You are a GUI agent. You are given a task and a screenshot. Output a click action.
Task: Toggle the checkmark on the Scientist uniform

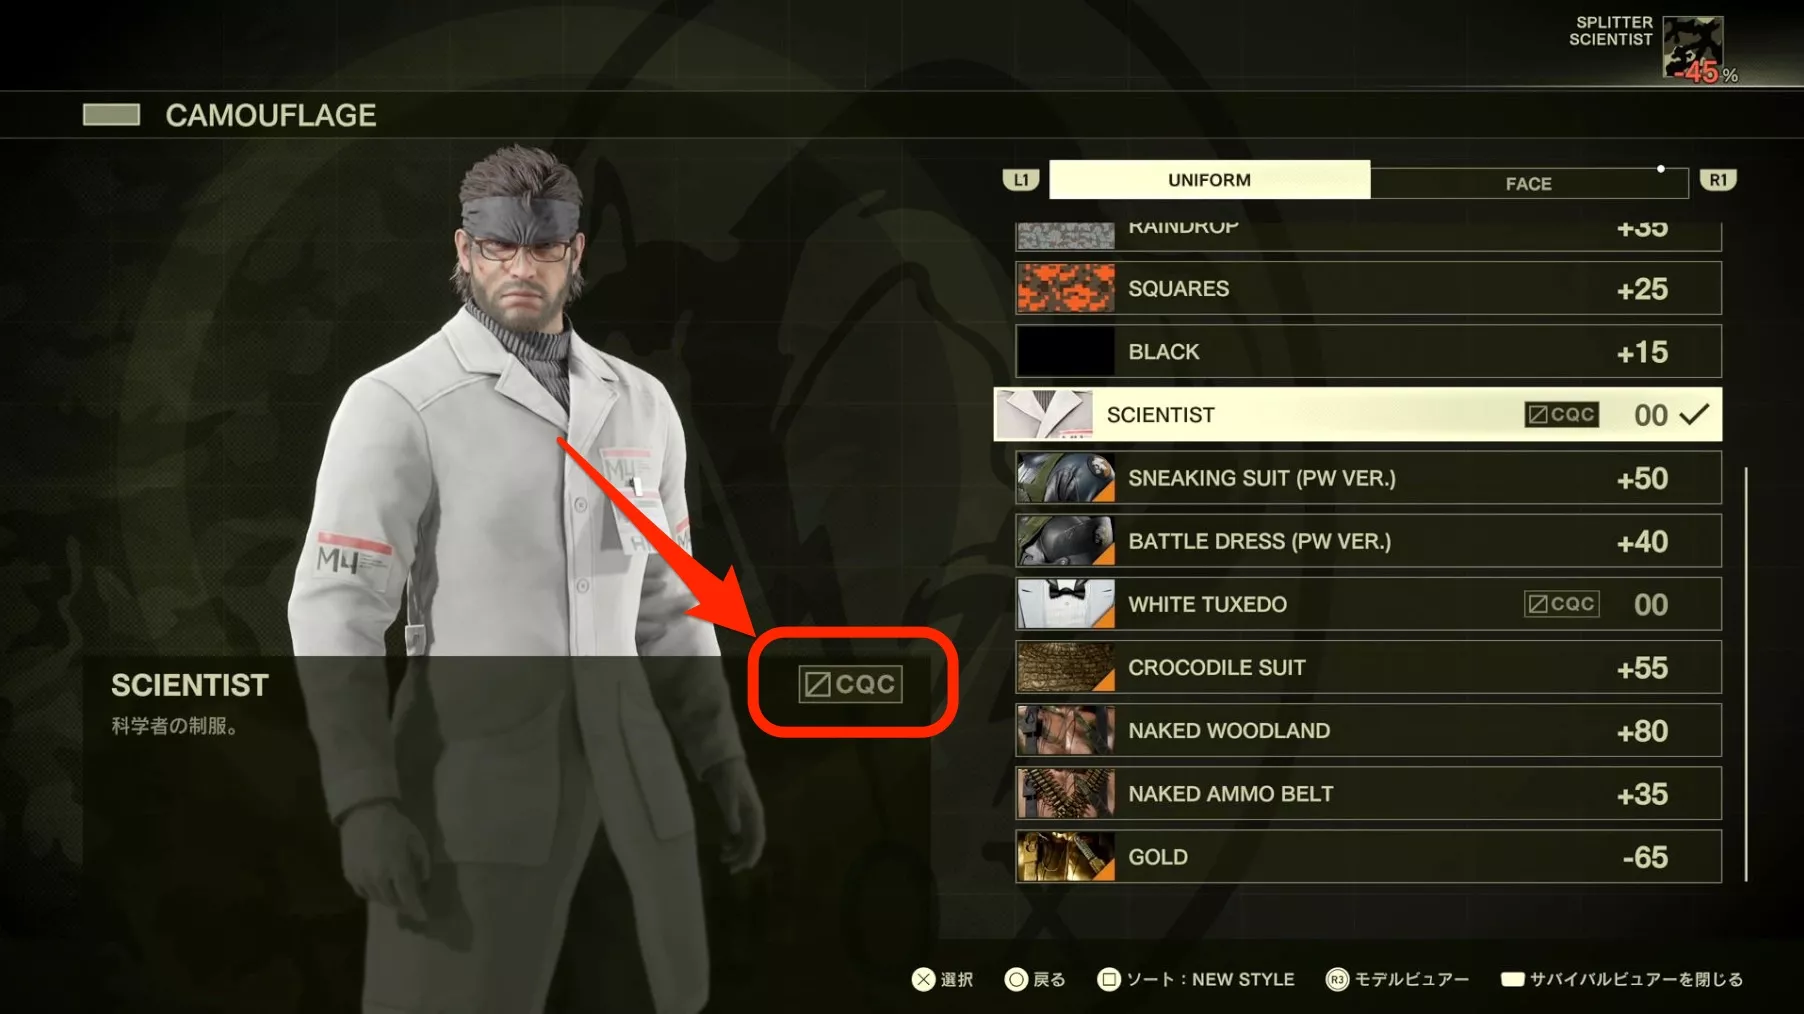1694,414
